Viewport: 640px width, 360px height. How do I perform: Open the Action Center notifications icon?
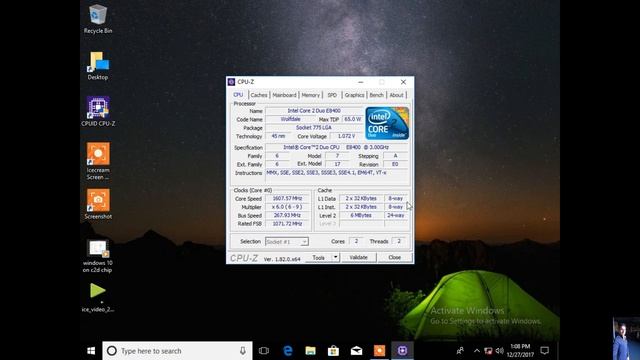544,351
